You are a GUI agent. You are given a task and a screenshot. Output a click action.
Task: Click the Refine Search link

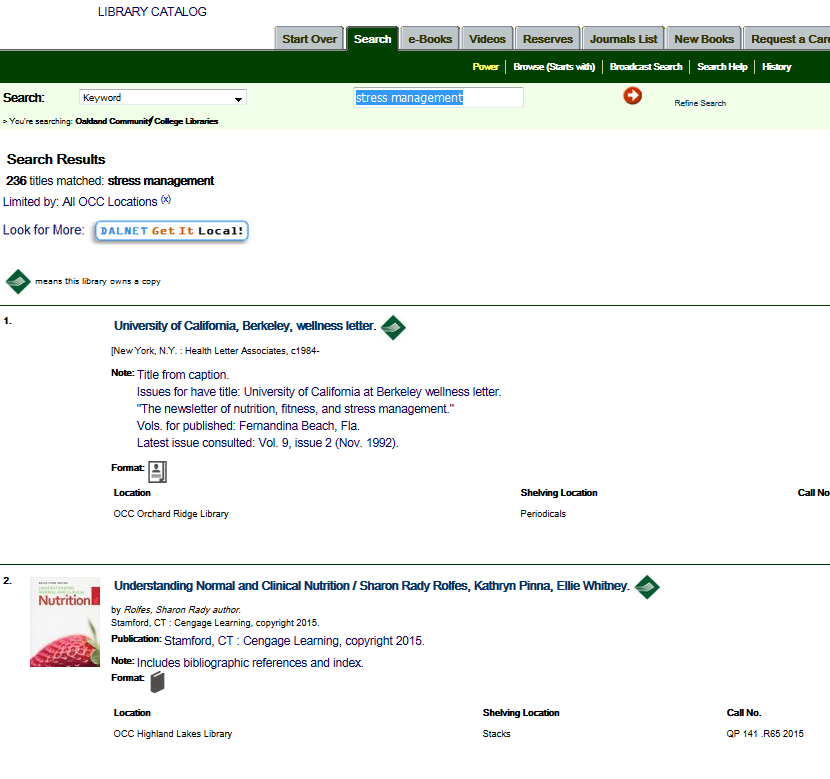pos(701,102)
